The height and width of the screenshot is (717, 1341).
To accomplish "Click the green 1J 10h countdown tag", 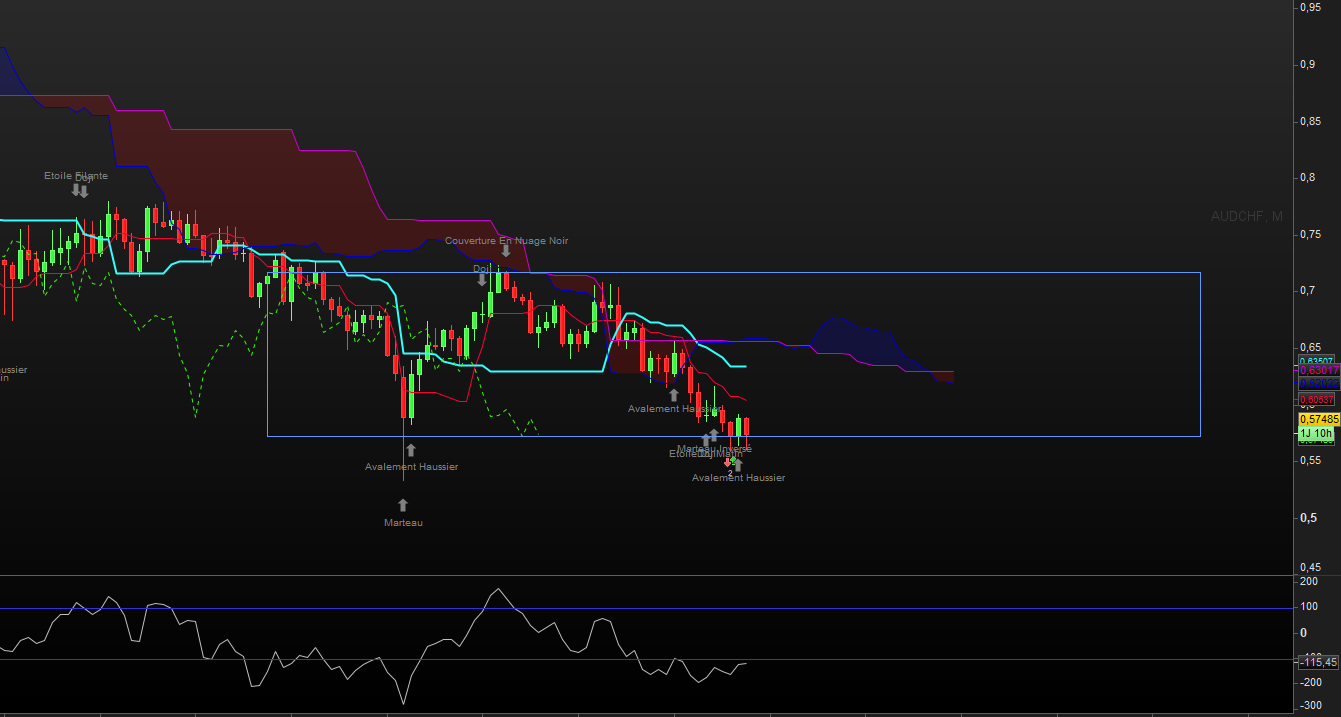I will click(1316, 433).
